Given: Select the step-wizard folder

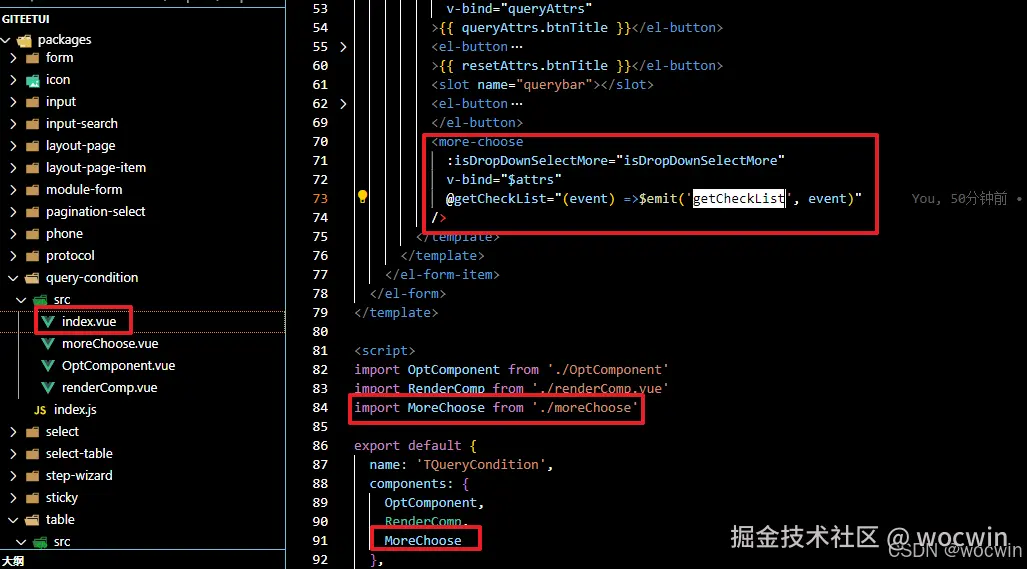Looking at the screenshot, I should (79, 476).
